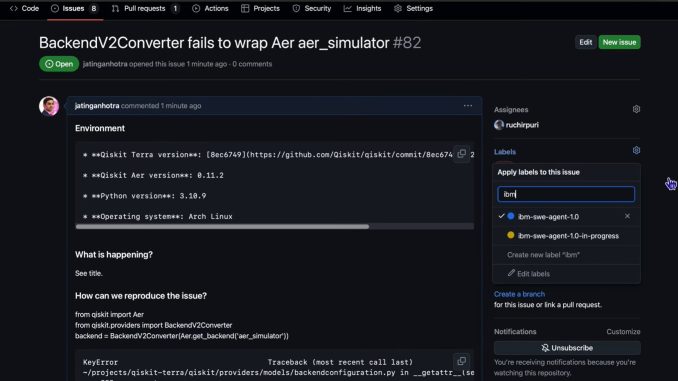This screenshot has height=381, width=678.
Task: Click the Assignees heading
Action: 511,110
